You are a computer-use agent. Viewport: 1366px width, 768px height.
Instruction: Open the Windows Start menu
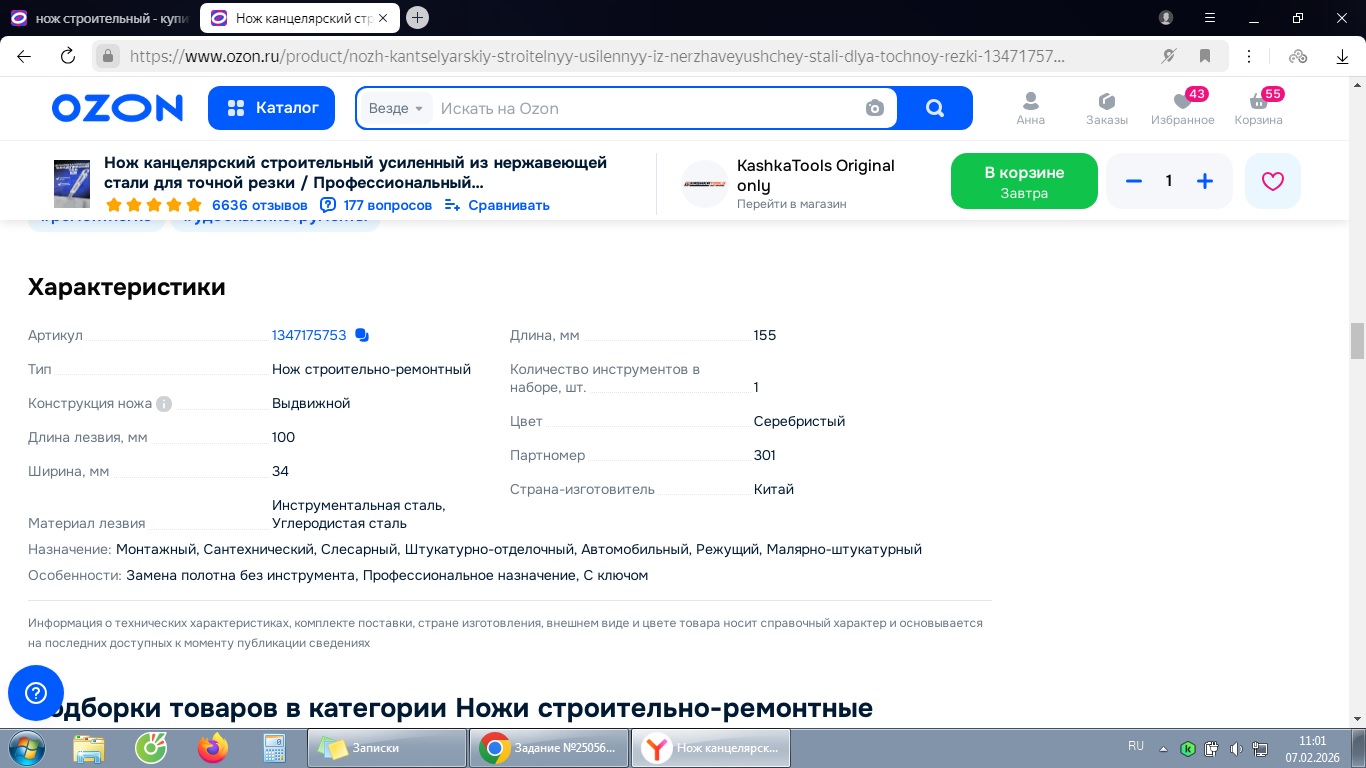pos(25,748)
